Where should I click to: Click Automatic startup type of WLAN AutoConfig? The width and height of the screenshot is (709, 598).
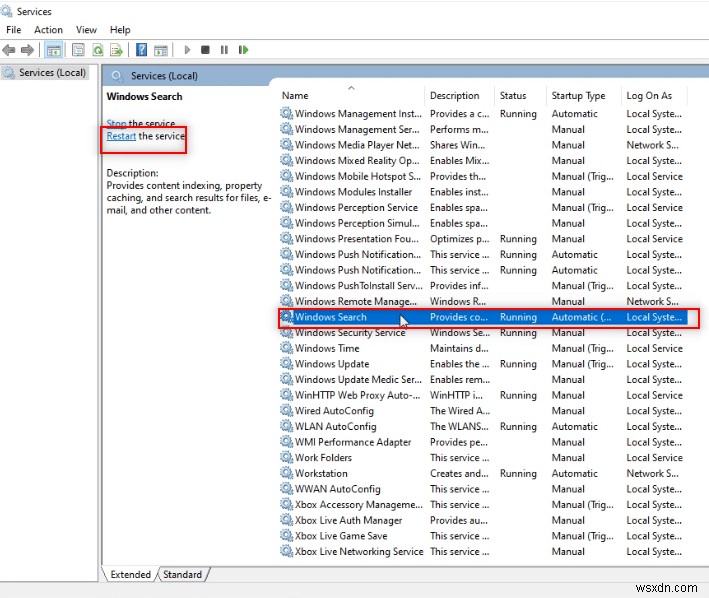click(x=574, y=426)
